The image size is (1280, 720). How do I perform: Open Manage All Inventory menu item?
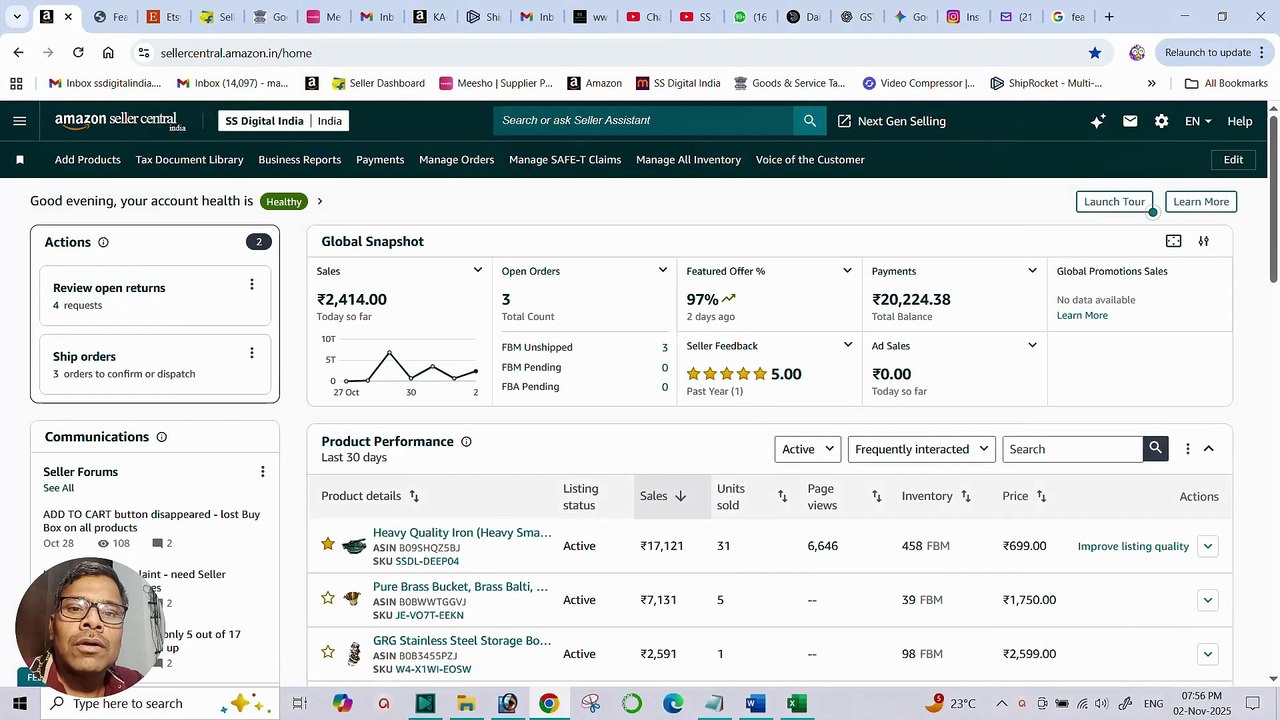pyautogui.click(x=688, y=160)
